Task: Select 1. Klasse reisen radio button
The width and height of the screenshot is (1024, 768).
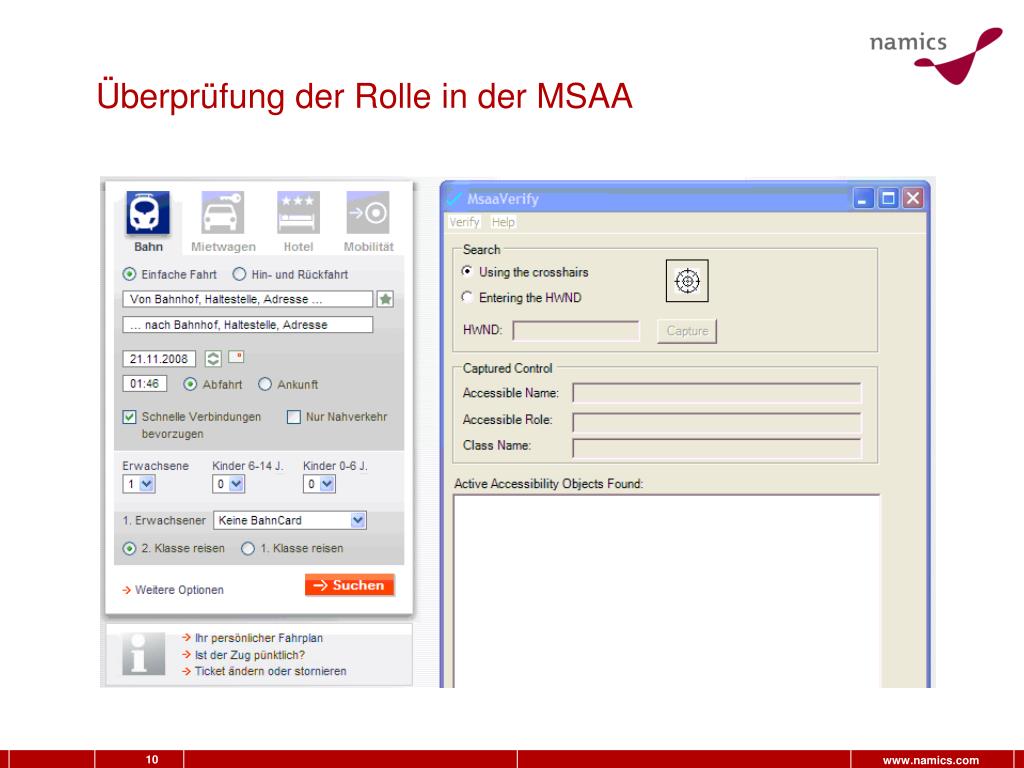Action: click(248, 549)
